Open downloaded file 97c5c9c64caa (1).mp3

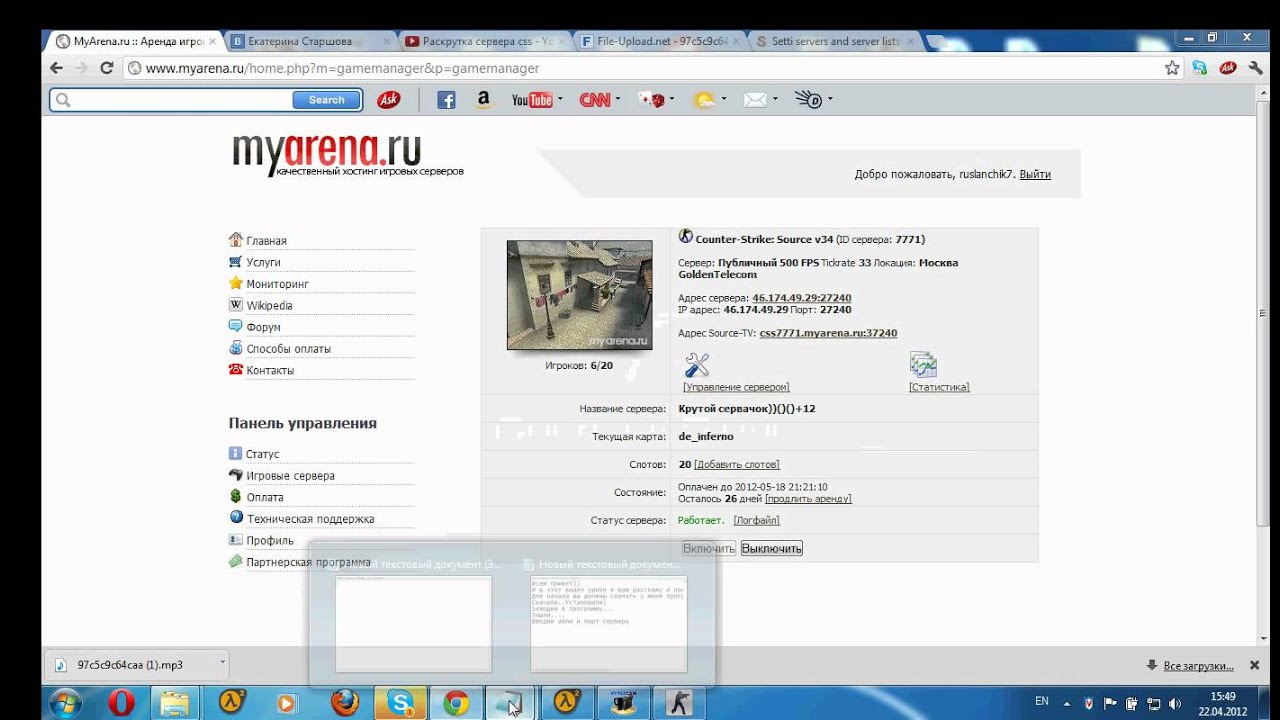[130, 665]
